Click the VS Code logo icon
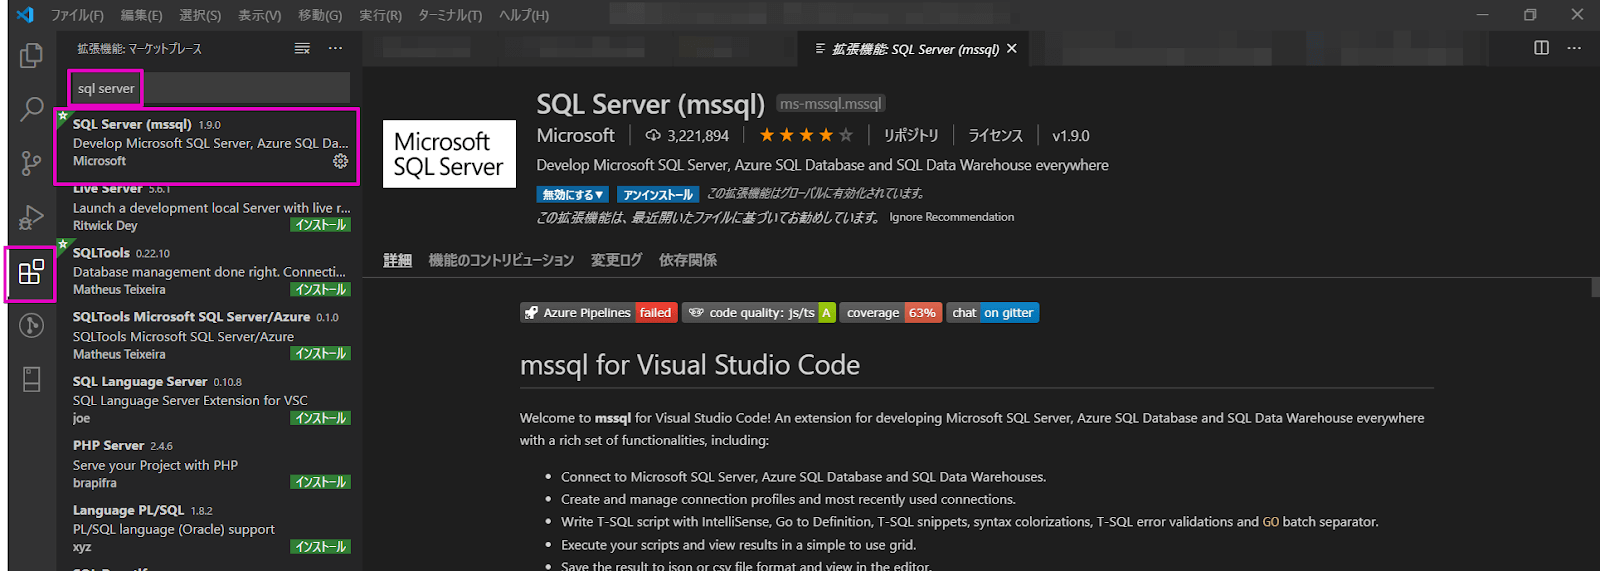 [25, 15]
